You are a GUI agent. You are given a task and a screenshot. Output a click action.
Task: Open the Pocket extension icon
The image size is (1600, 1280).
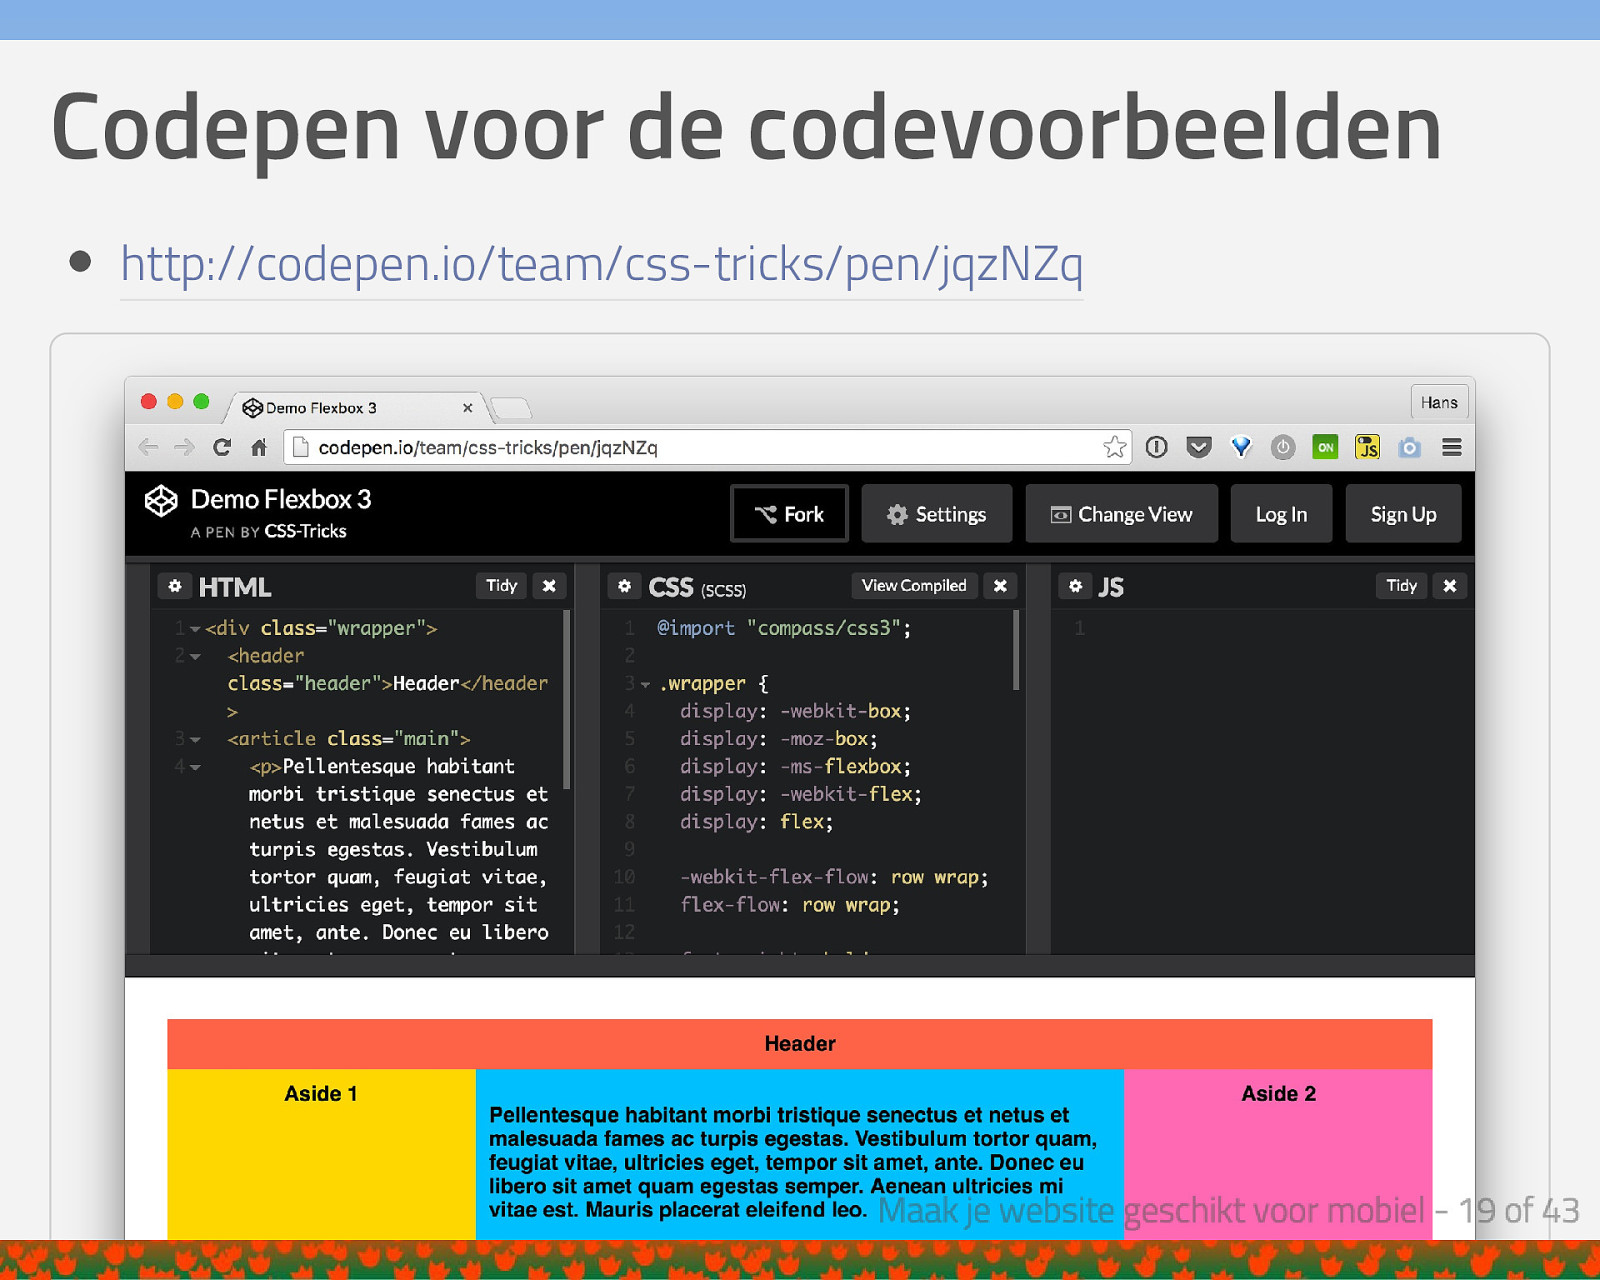tap(1198, 447)
